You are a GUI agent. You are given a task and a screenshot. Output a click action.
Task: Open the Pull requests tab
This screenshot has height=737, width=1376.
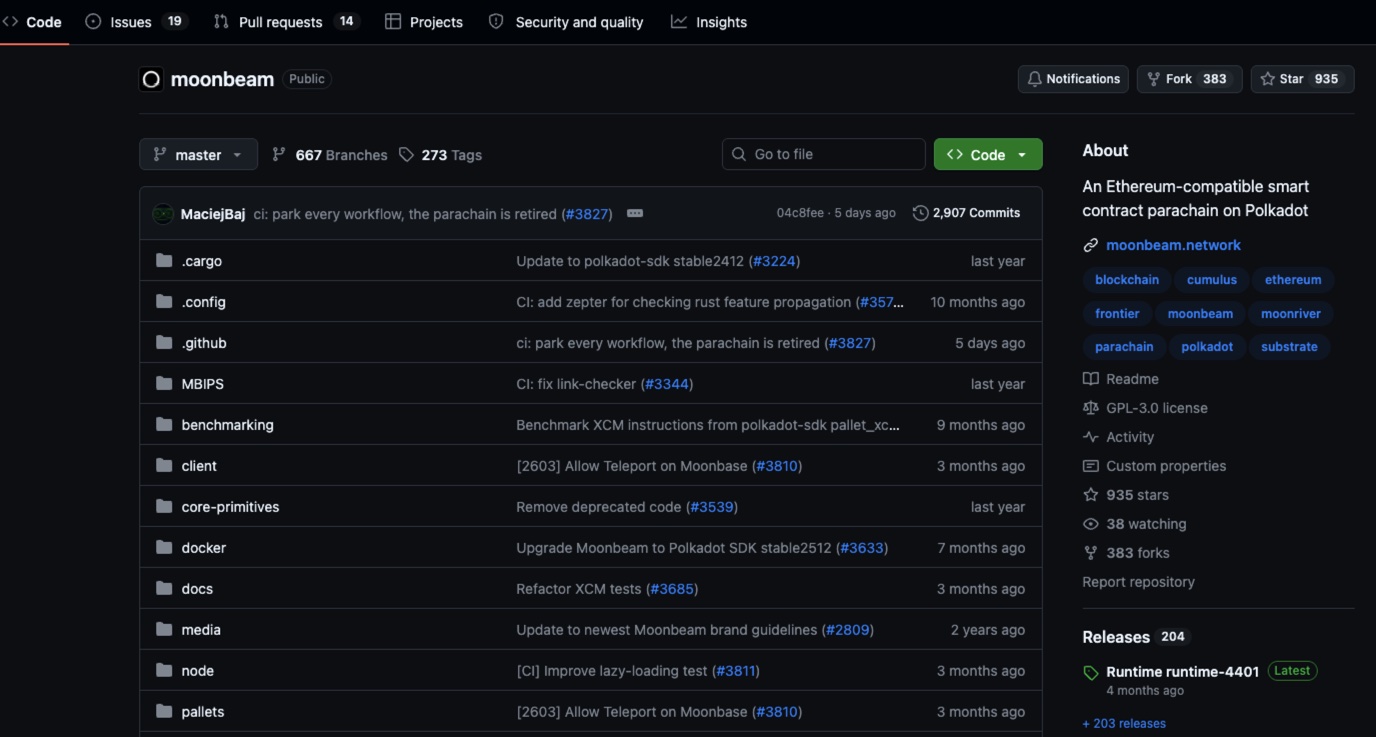286,22
